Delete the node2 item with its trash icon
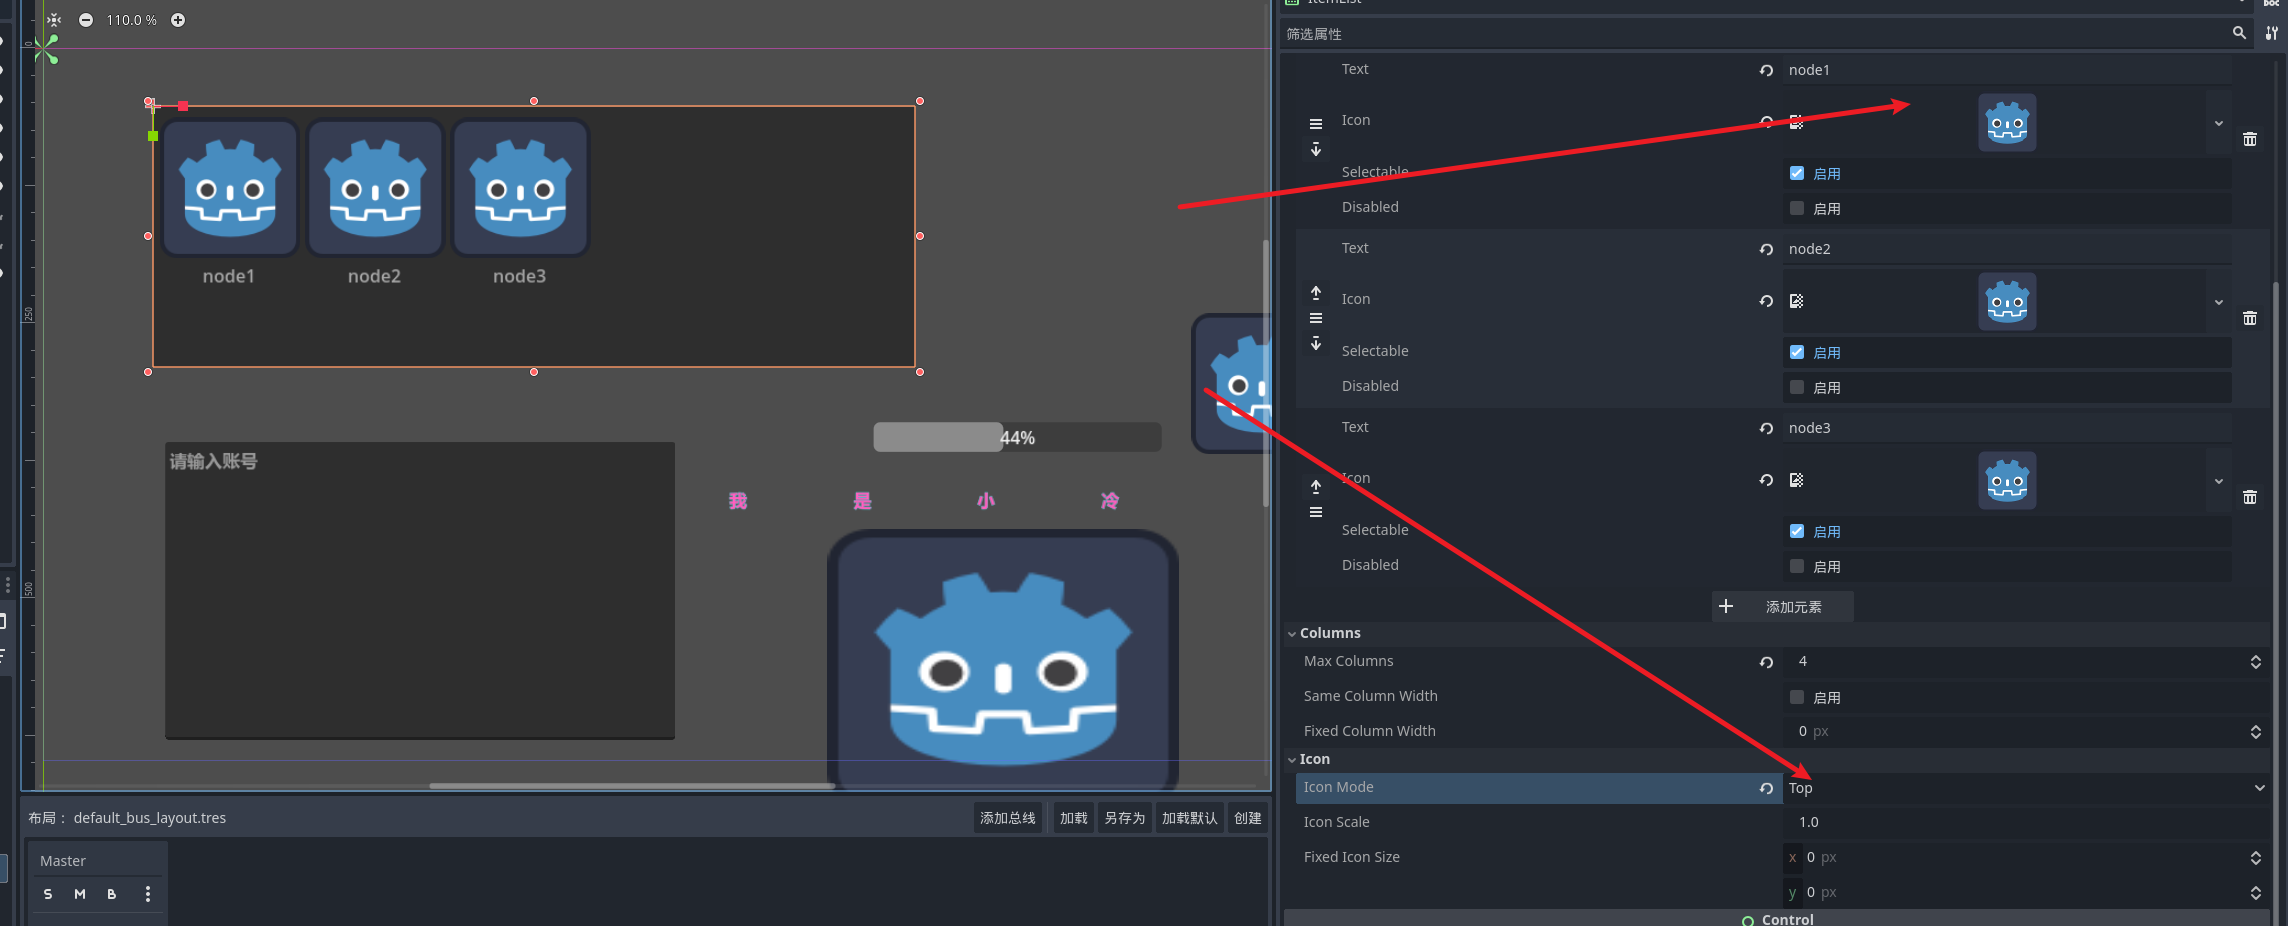This screenshot has height=926, width=2288. click(x=2250, y=318)
